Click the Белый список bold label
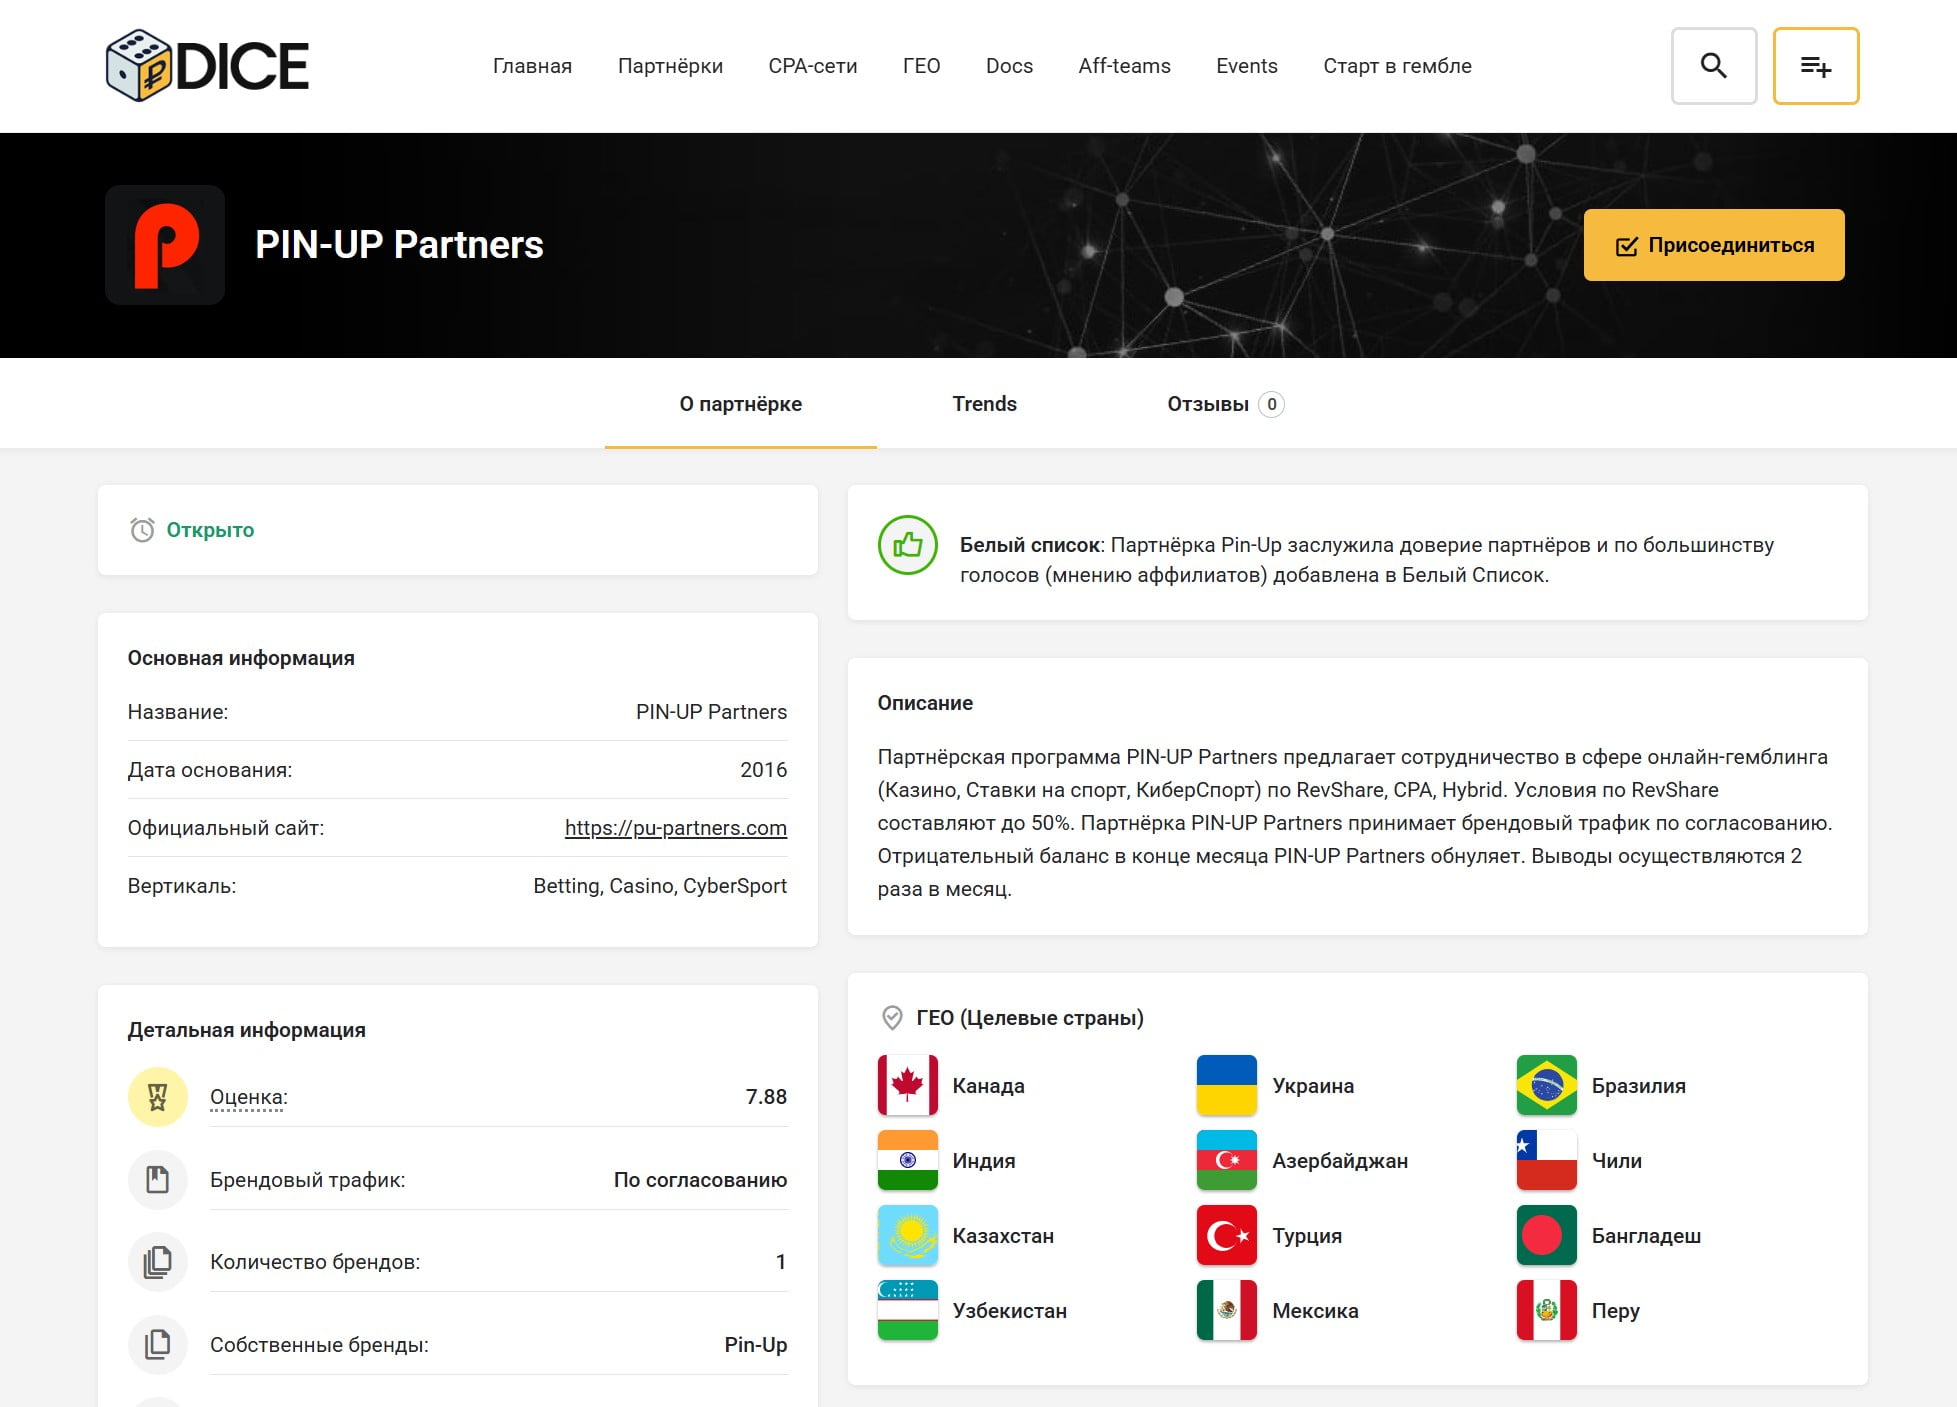Viewport: 1957px width, 1407px height. coord(1030,545)
